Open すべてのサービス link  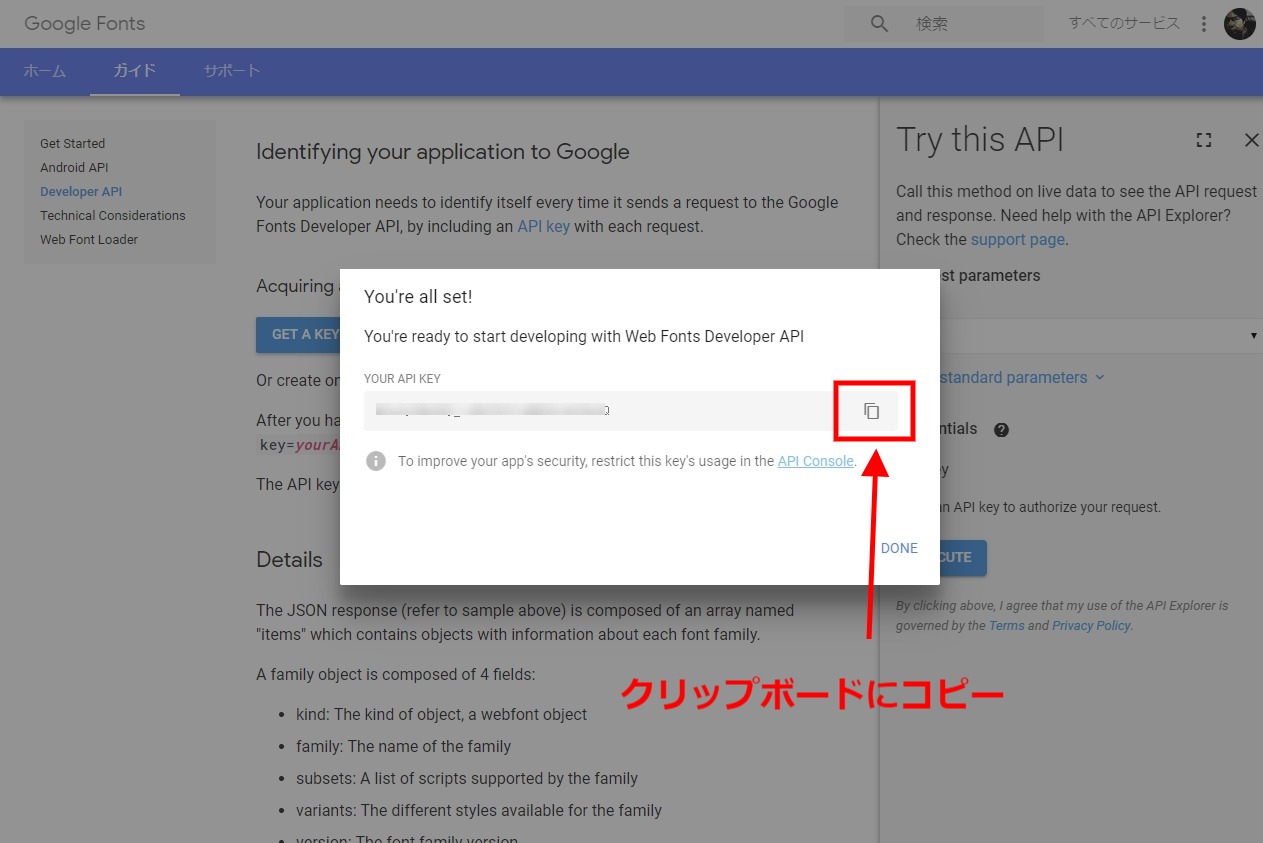click(x=1124, y=23)
